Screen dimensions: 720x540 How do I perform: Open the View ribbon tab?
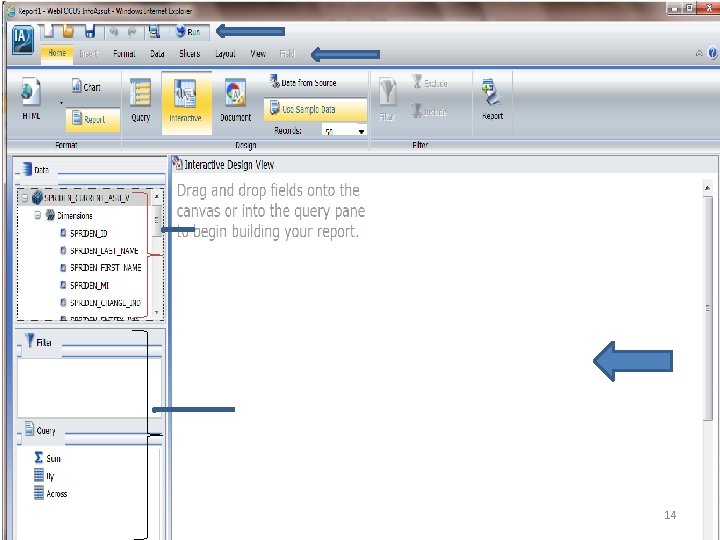258,54
